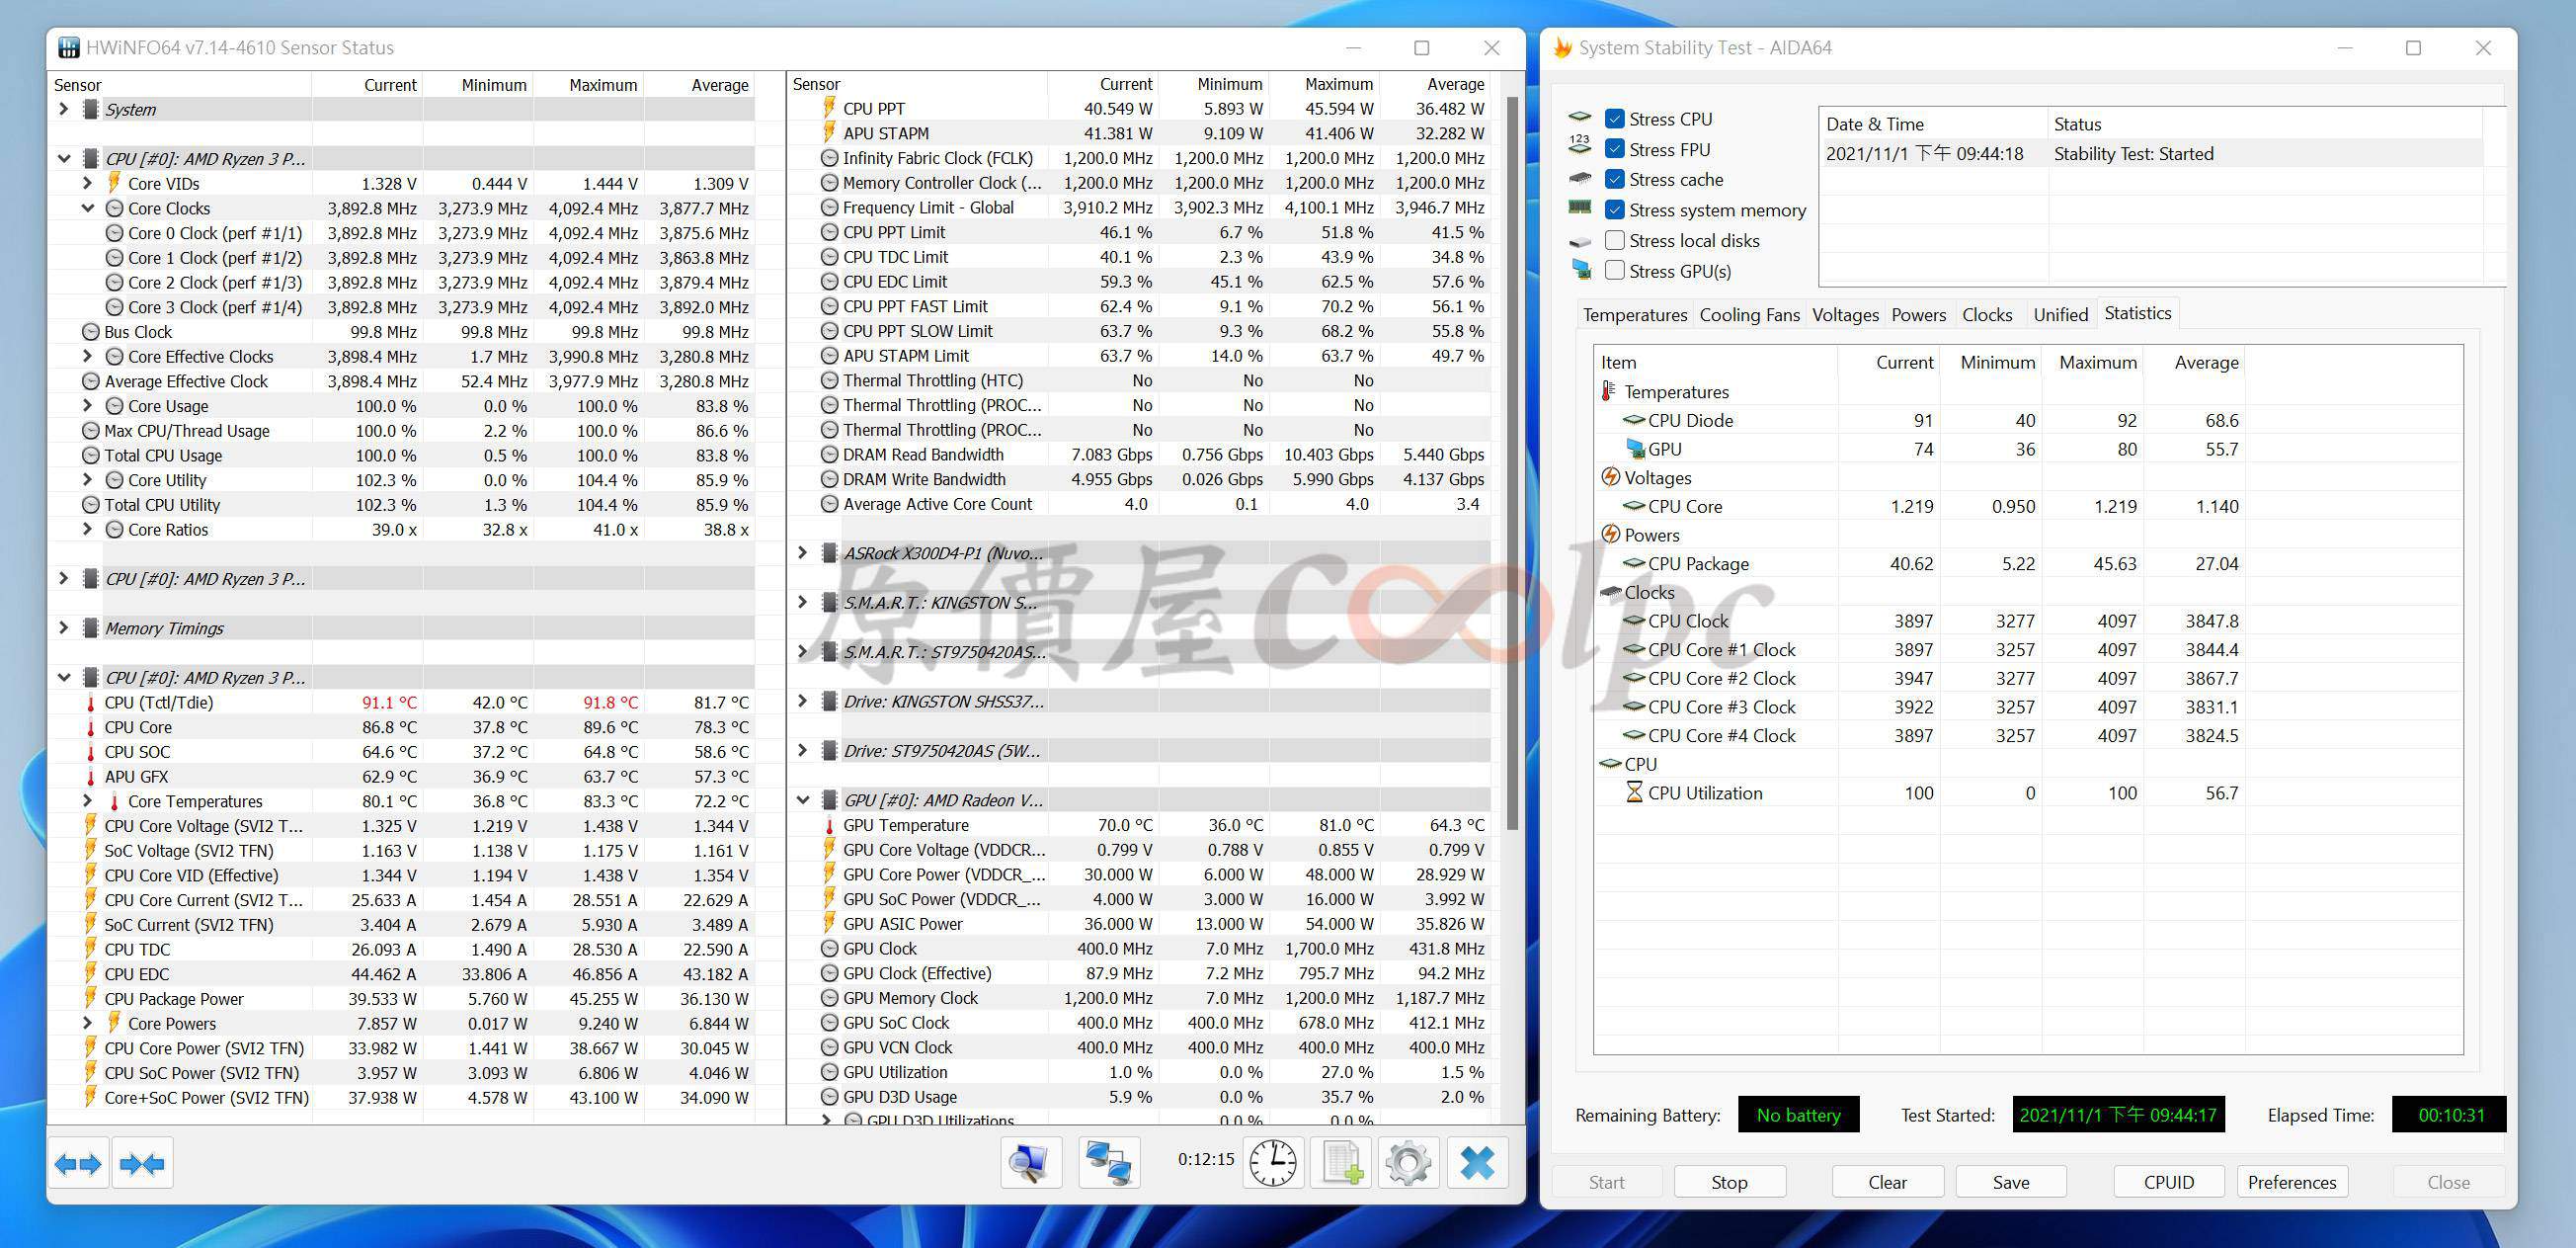Click clock icon beside Bus Clock
This screenshot has height=1248, width=2576.
[x=91, y=332]
